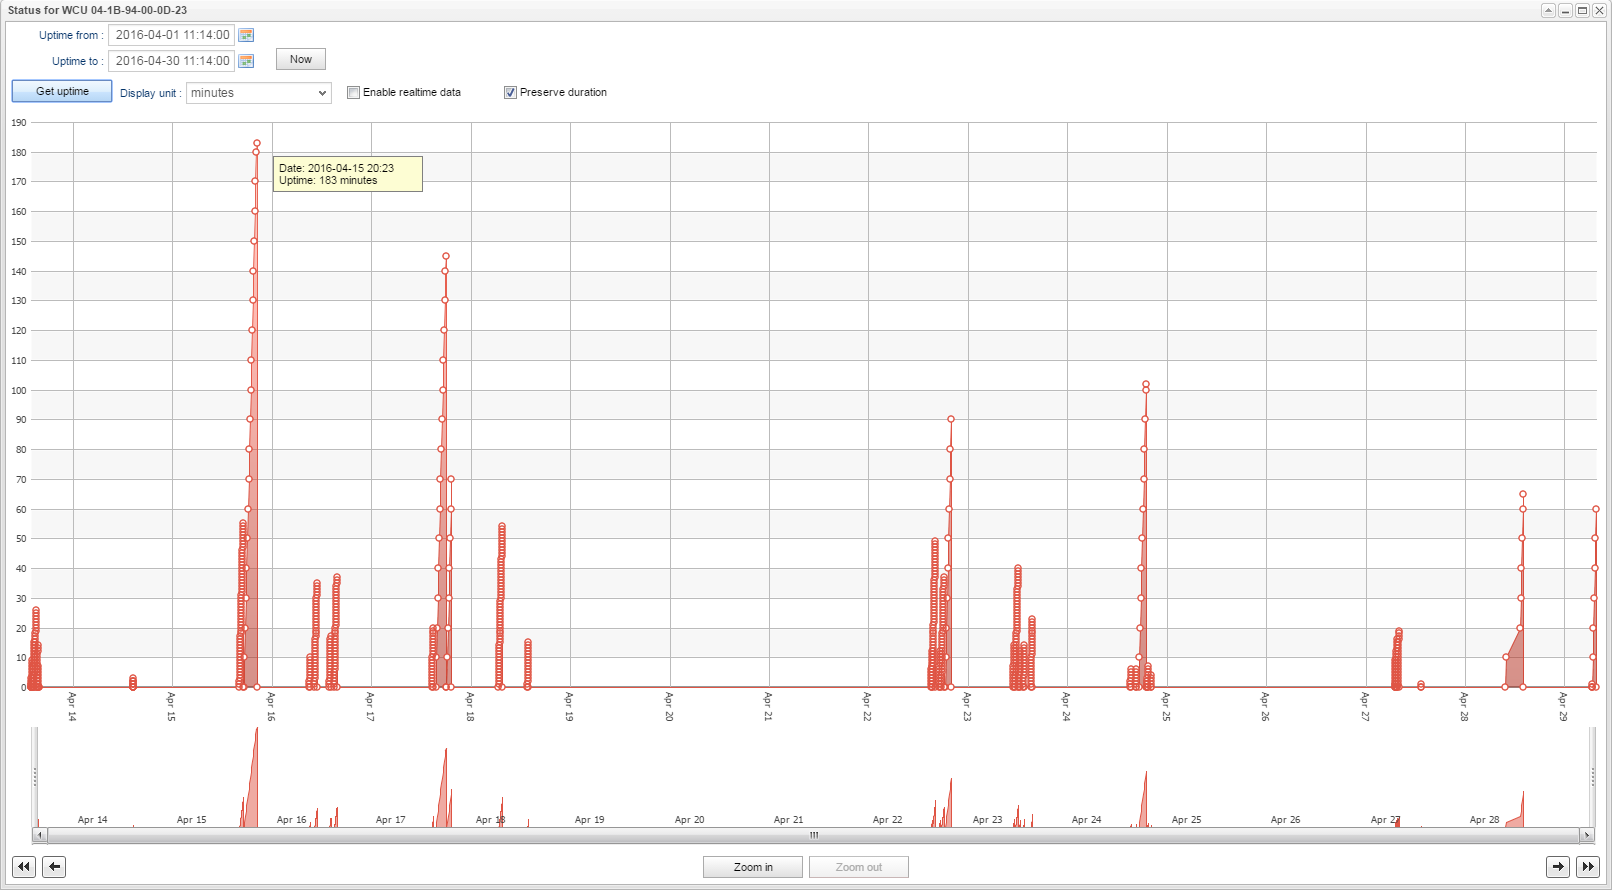Open the Display unit dropdown
The height and width of the screenshot is (890, 1612).
tap(259, 93)
